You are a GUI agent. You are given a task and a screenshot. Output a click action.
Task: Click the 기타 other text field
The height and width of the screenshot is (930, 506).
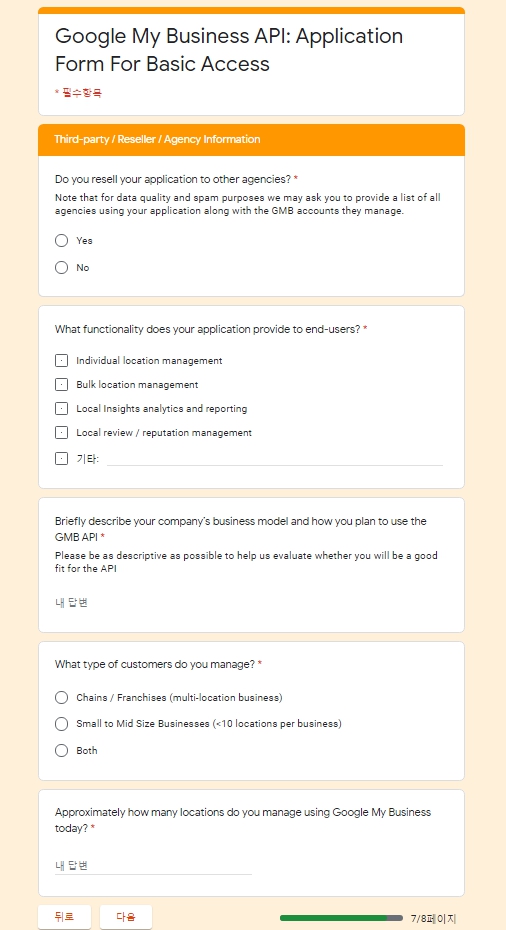(x=275, y=458)
